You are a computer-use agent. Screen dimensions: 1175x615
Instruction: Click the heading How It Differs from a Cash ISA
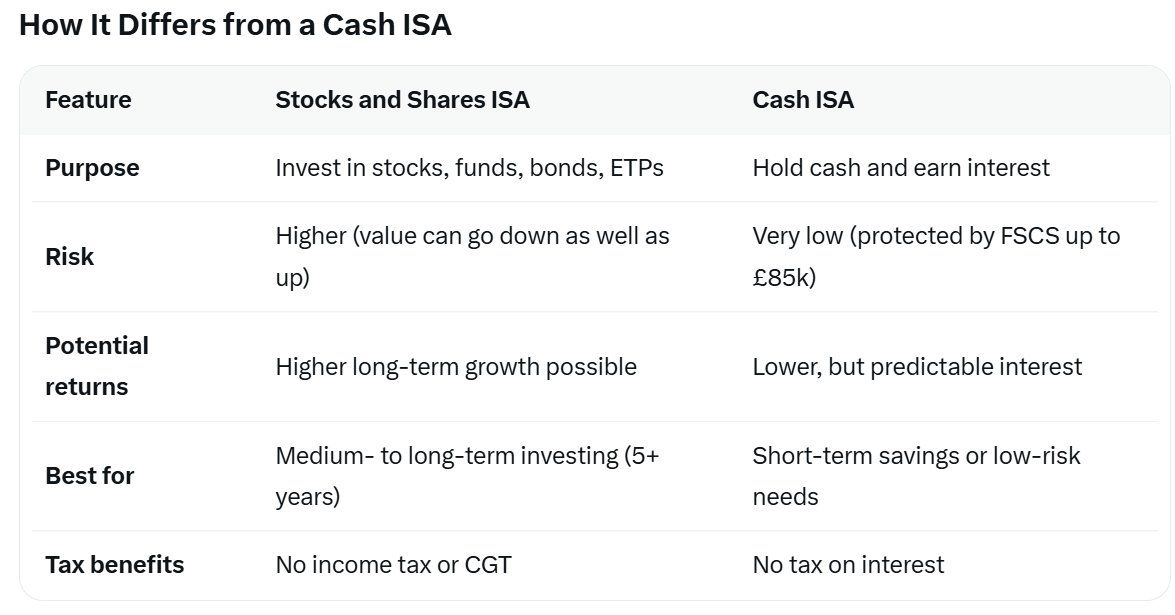click(x=235, y=25)
